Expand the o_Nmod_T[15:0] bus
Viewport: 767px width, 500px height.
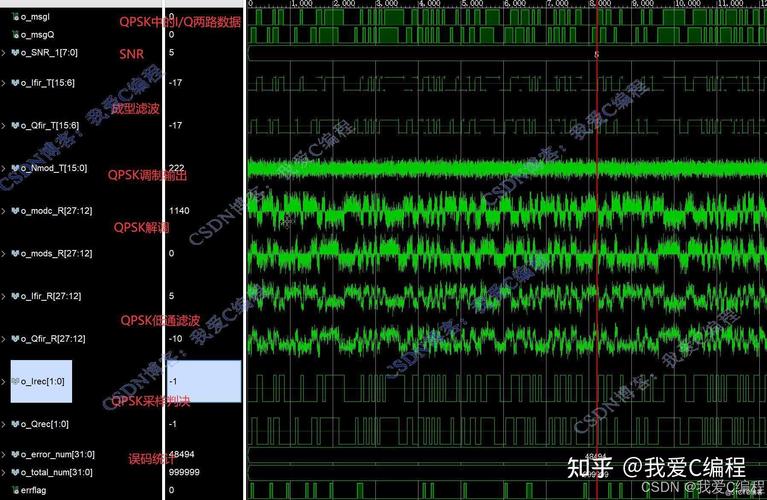tap(3, 168)
